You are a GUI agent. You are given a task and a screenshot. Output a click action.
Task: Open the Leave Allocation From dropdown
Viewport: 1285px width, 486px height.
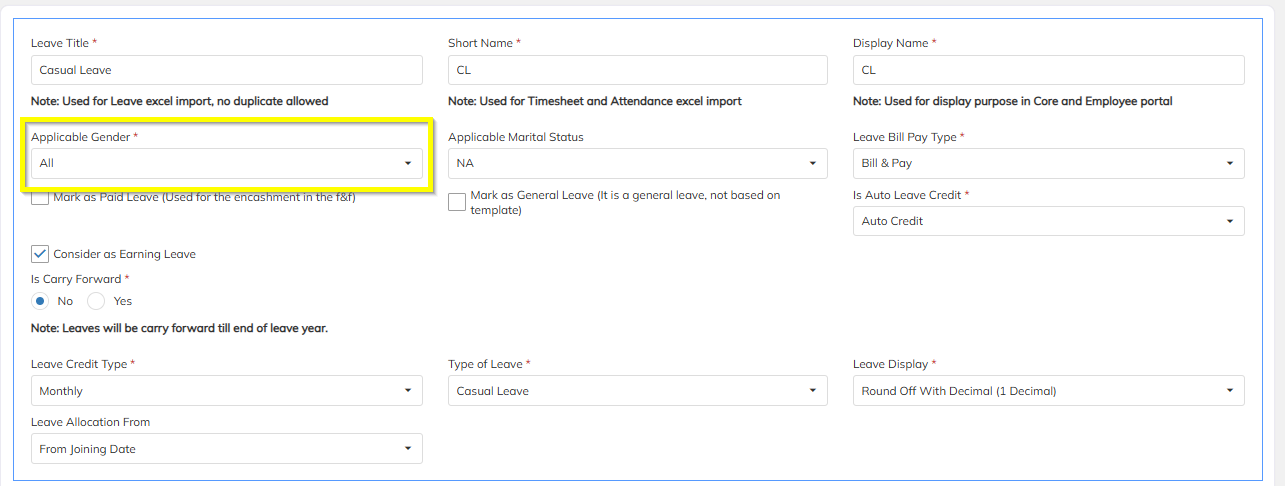[226, 449]
